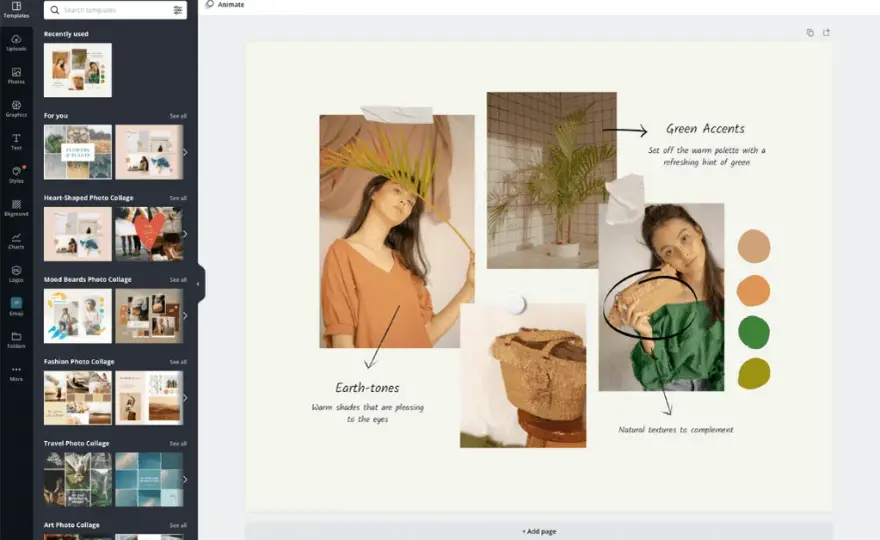880x540 pixels.
Task: Select second Fashion Photo Collage thumbnail
Action: (x=149, y=397)
